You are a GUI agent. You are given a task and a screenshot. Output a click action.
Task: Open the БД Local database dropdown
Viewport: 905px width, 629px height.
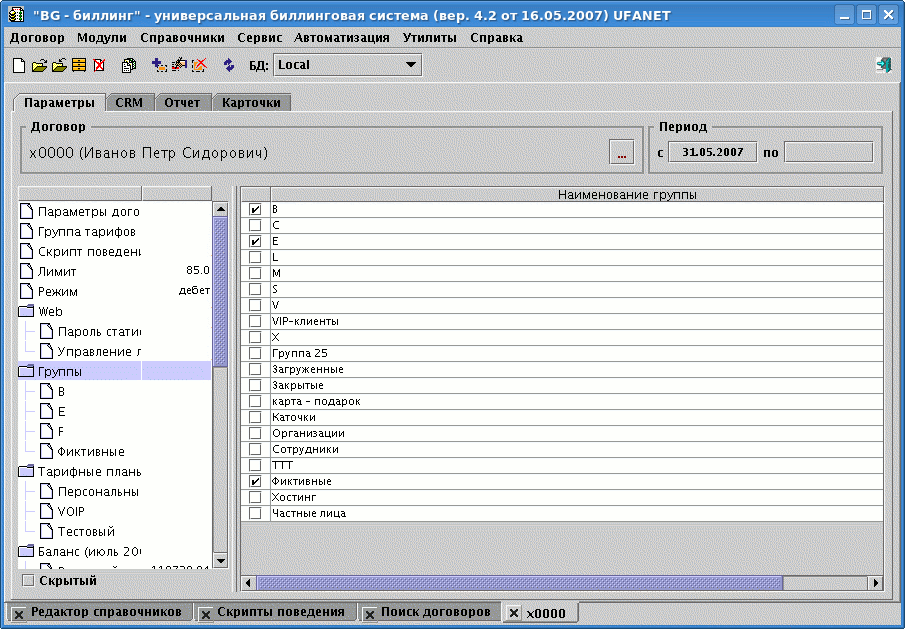coord(410,65)
